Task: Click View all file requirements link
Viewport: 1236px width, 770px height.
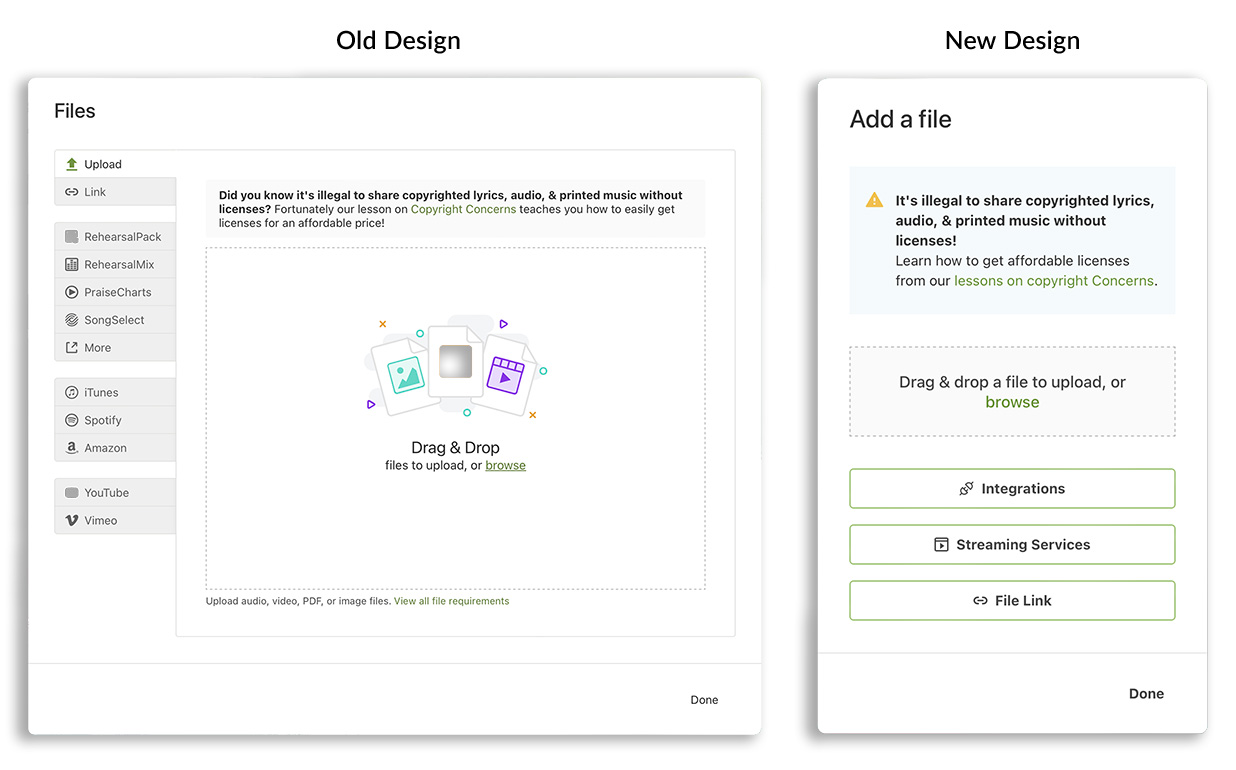Action: 451,601
